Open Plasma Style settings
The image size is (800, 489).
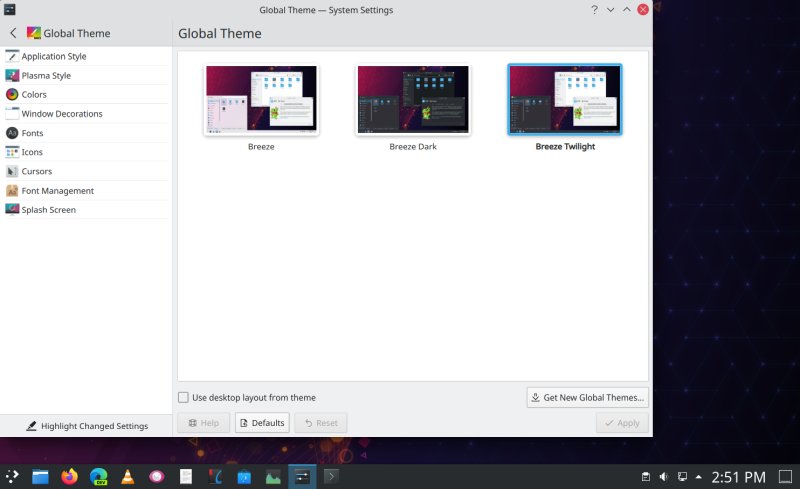click(x=46, y=75)
